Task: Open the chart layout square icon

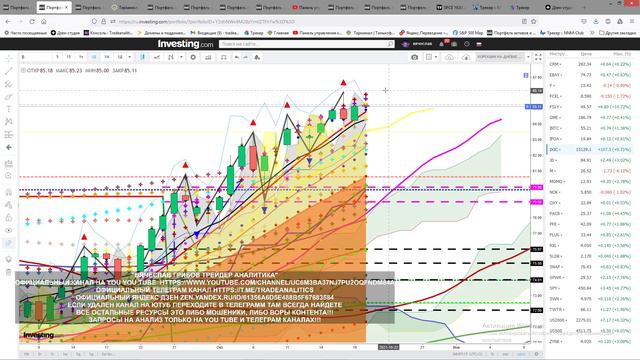Action: click(x=429, y=57)
